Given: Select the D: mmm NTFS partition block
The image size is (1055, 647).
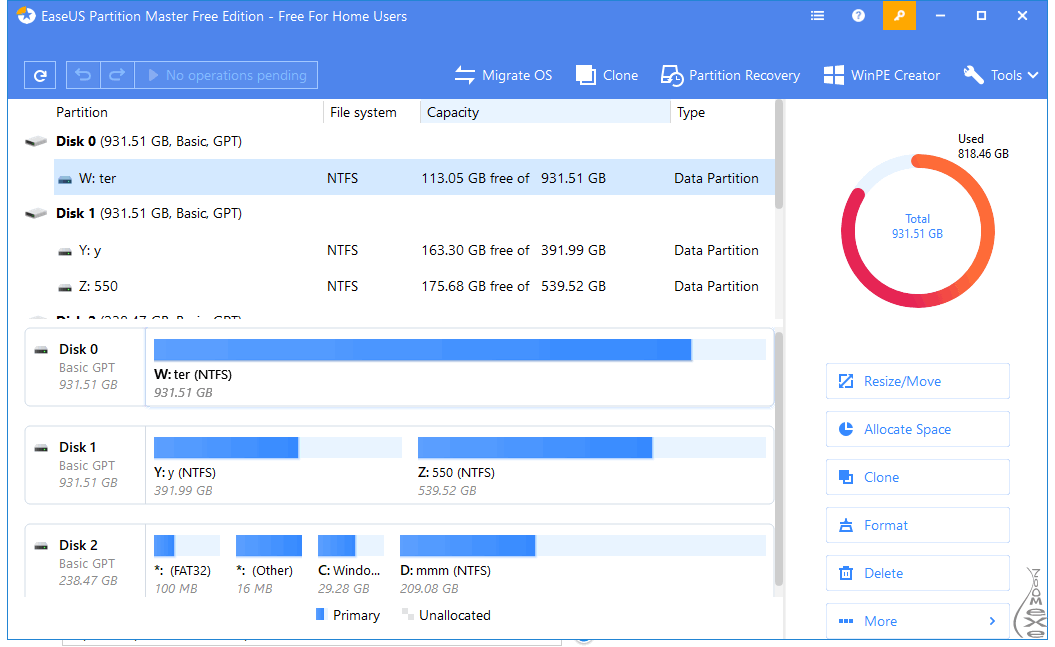Looking at the screenshot, I should 583,565.
